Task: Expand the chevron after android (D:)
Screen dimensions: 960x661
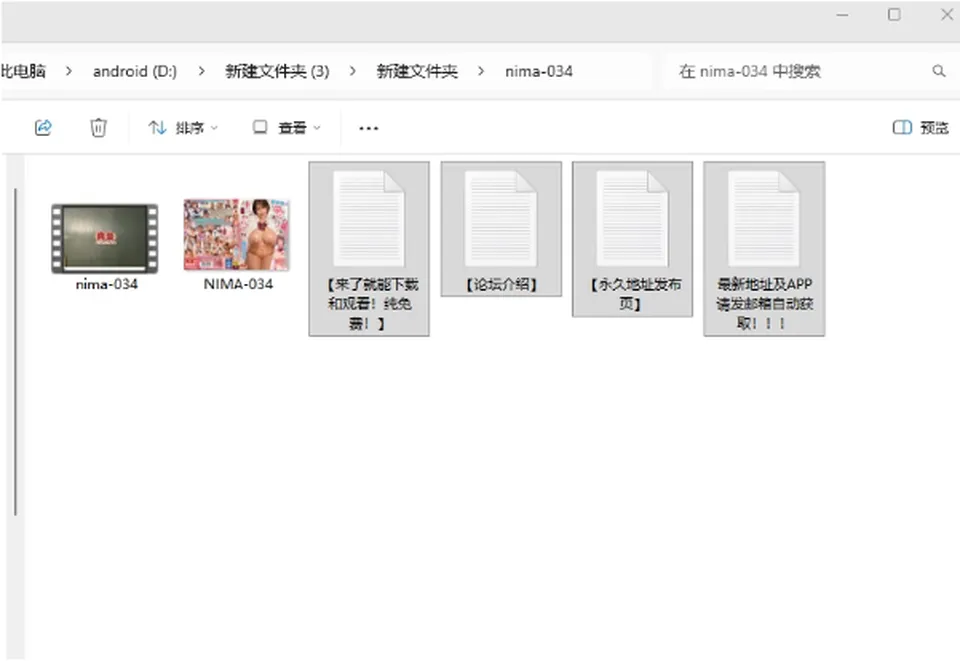Action: pyautogui.click(x=201, y=71)
